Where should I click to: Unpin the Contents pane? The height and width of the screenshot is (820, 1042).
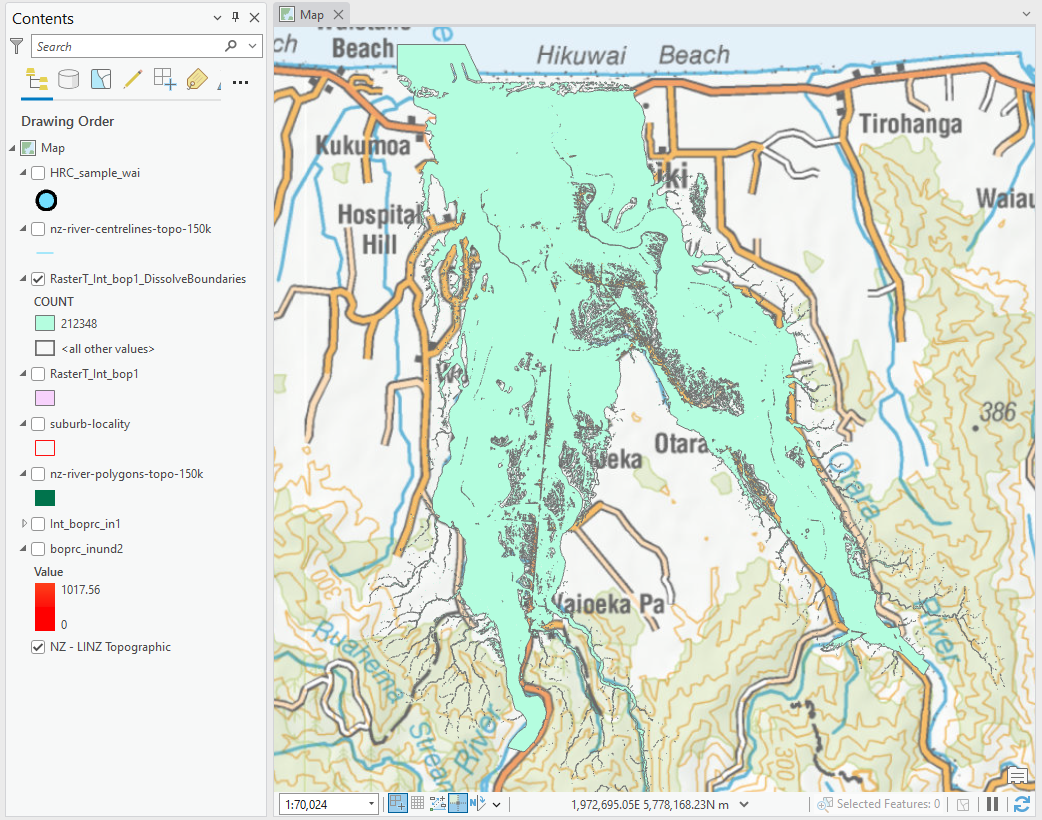235,17
